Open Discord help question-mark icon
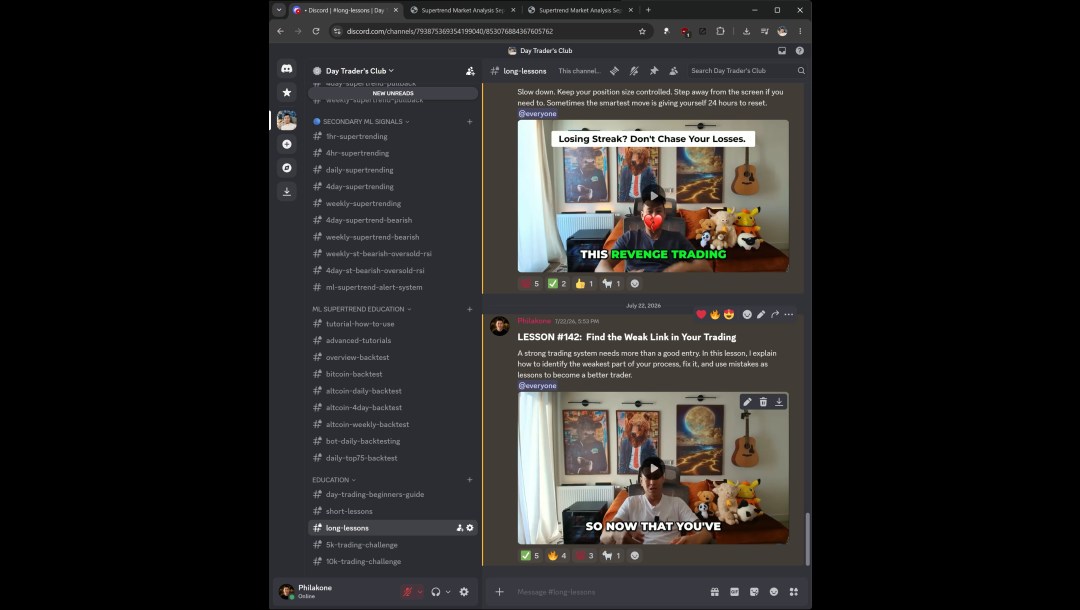Image resolution: width=1080 pixels, height=610 pixels. 800,51
